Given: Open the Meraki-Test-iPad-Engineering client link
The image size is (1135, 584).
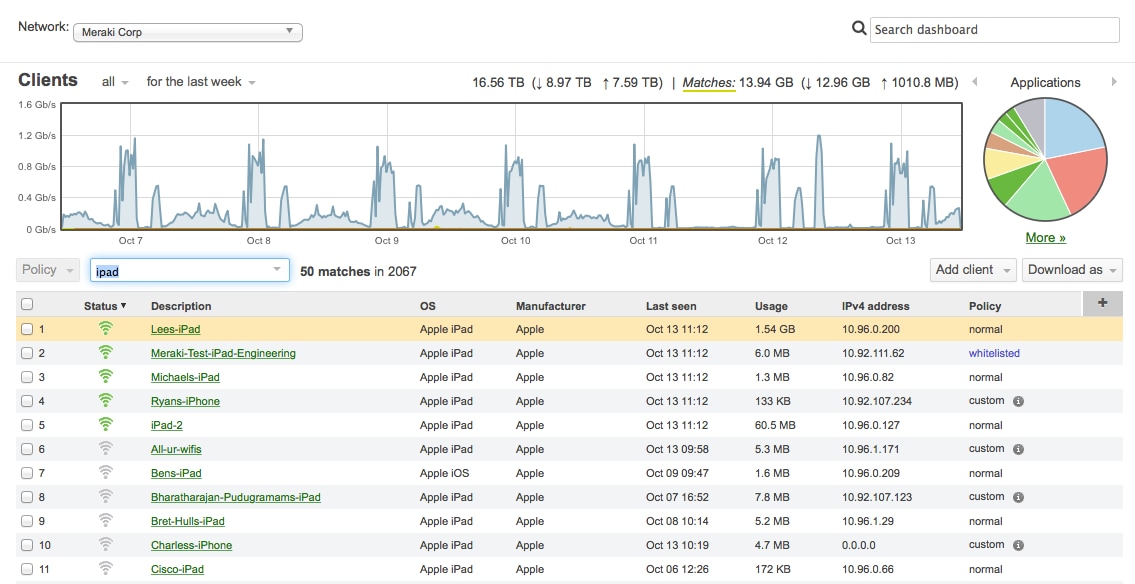Looking at the screenshot, I should click(x=223, y=353).
